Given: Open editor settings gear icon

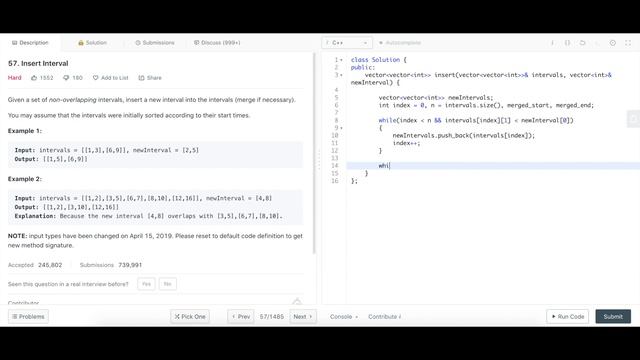Looking at the screenshot, I should 613,42.
